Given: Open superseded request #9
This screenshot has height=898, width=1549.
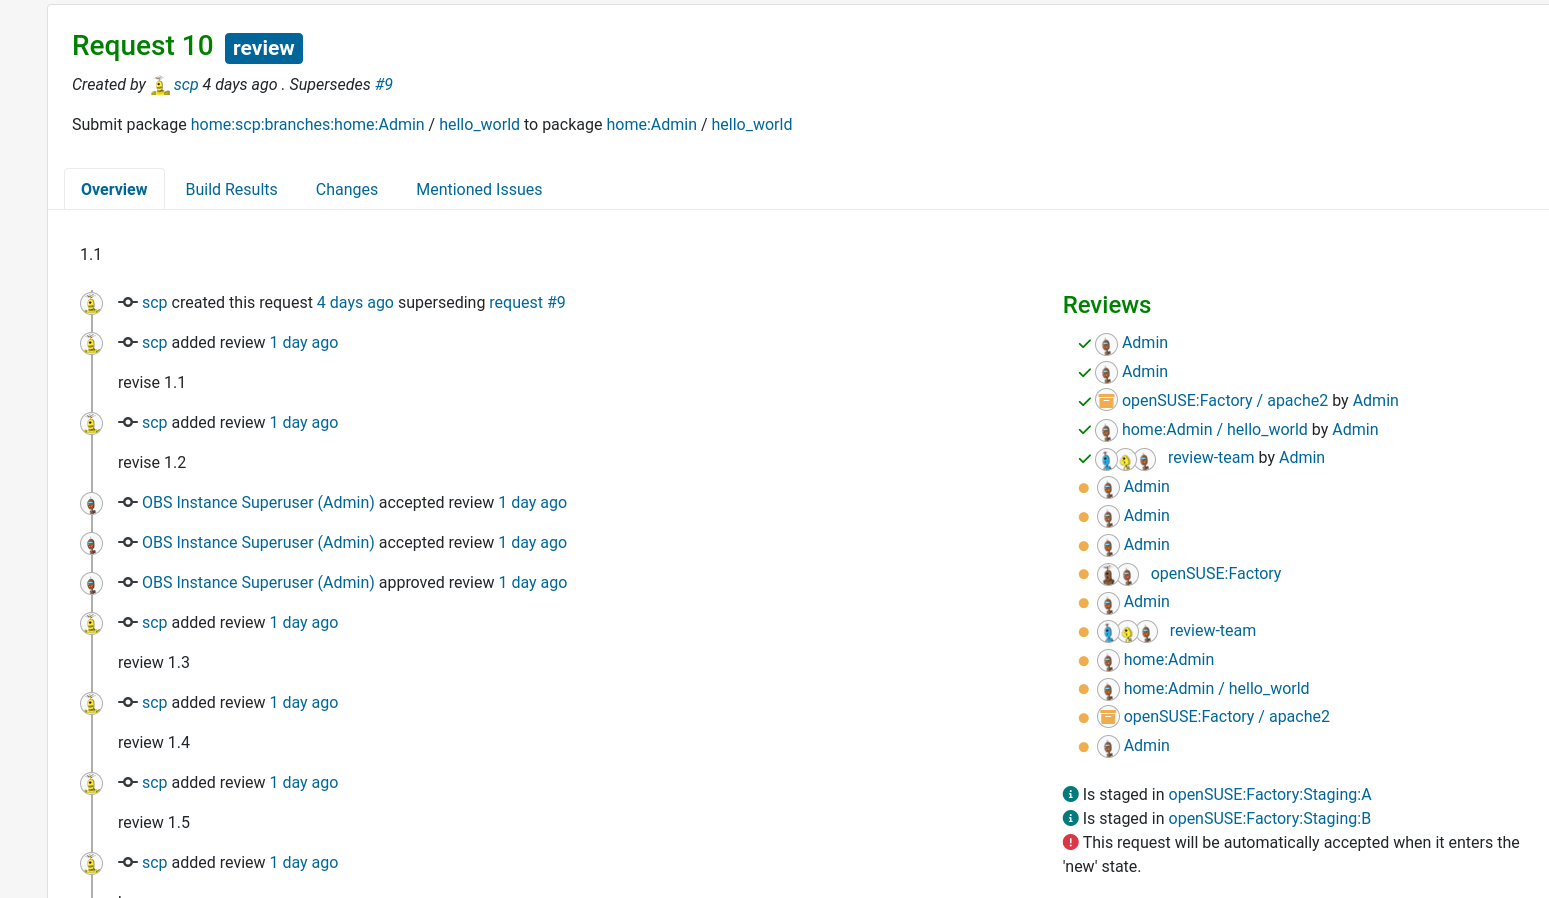Looking at the screenshot, I should (384, 84).
